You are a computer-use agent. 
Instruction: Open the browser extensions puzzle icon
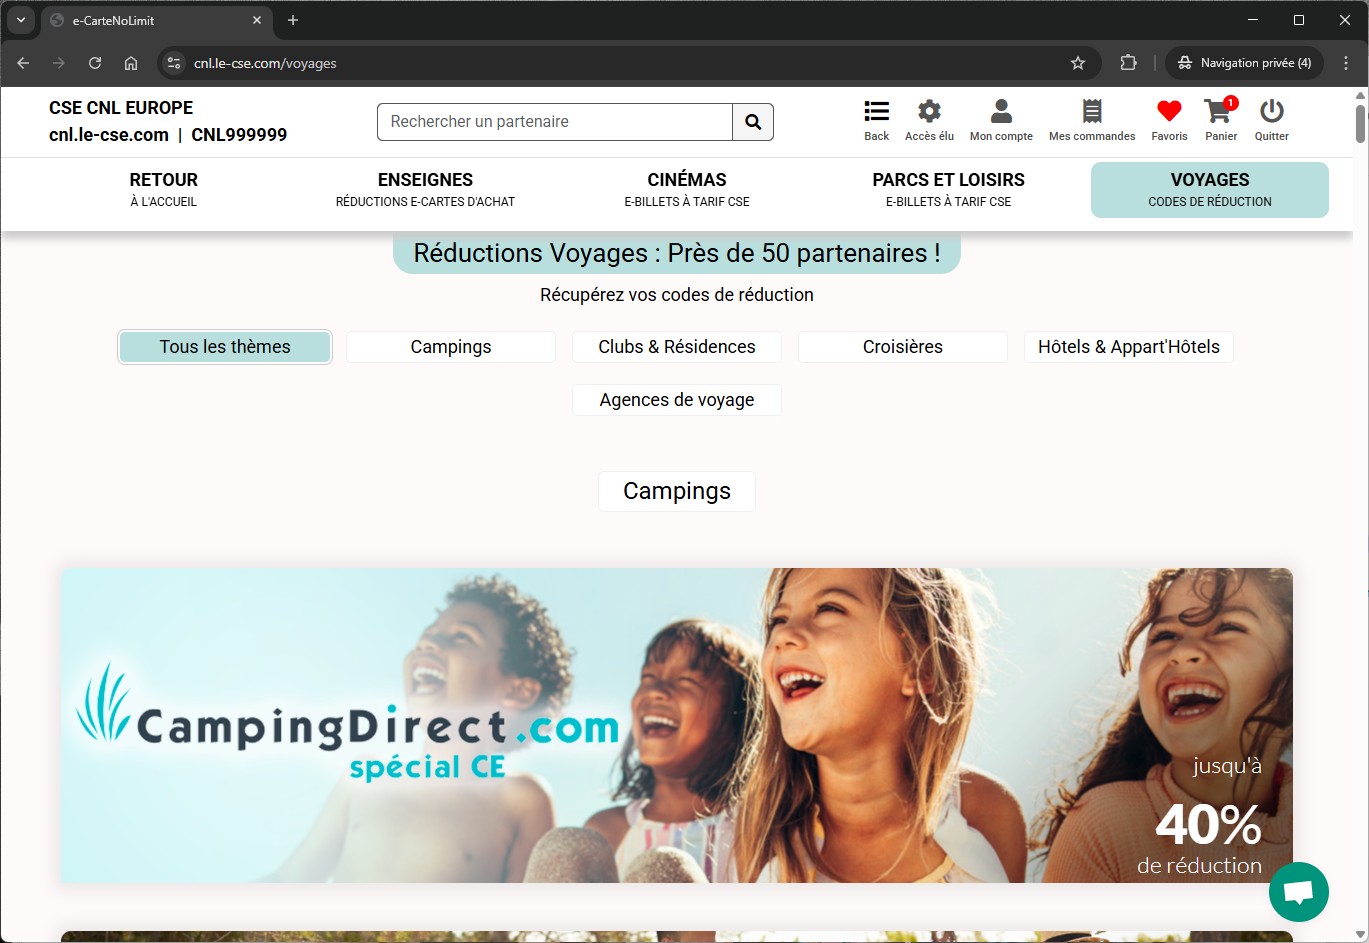click(x=1128, y=63)
